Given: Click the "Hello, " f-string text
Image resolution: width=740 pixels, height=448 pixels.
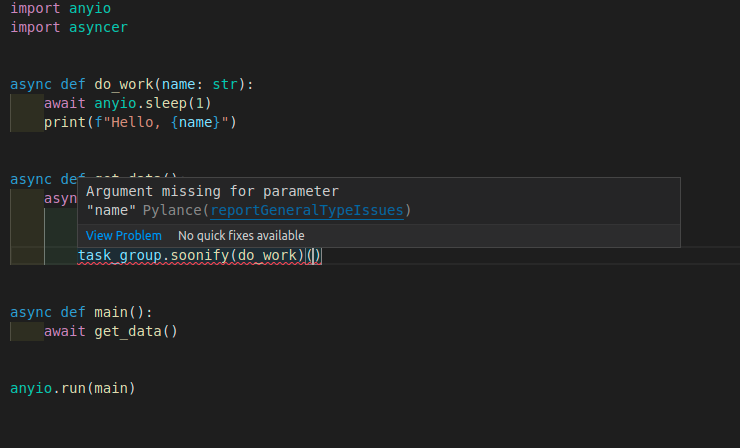Looking at the screenshot, I should (x=128, y=122).
